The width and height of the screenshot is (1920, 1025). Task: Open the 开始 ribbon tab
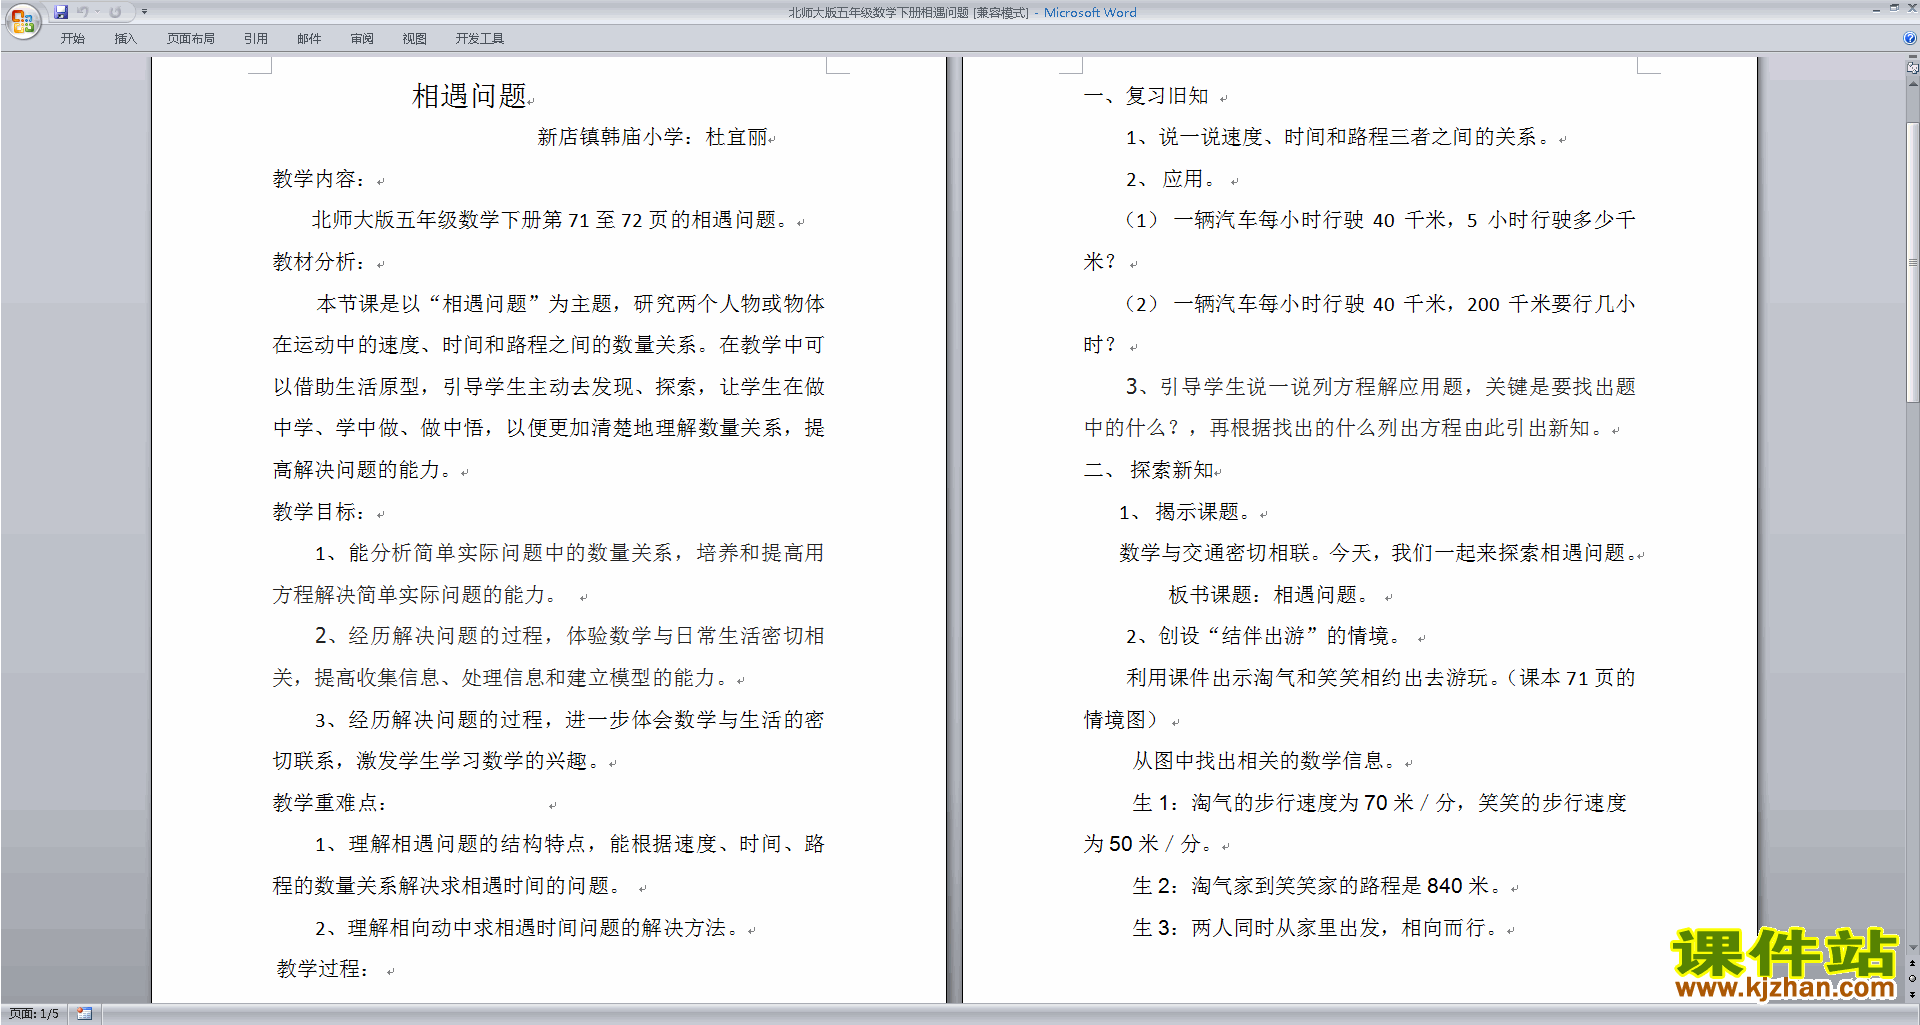[x=72, y=39]
